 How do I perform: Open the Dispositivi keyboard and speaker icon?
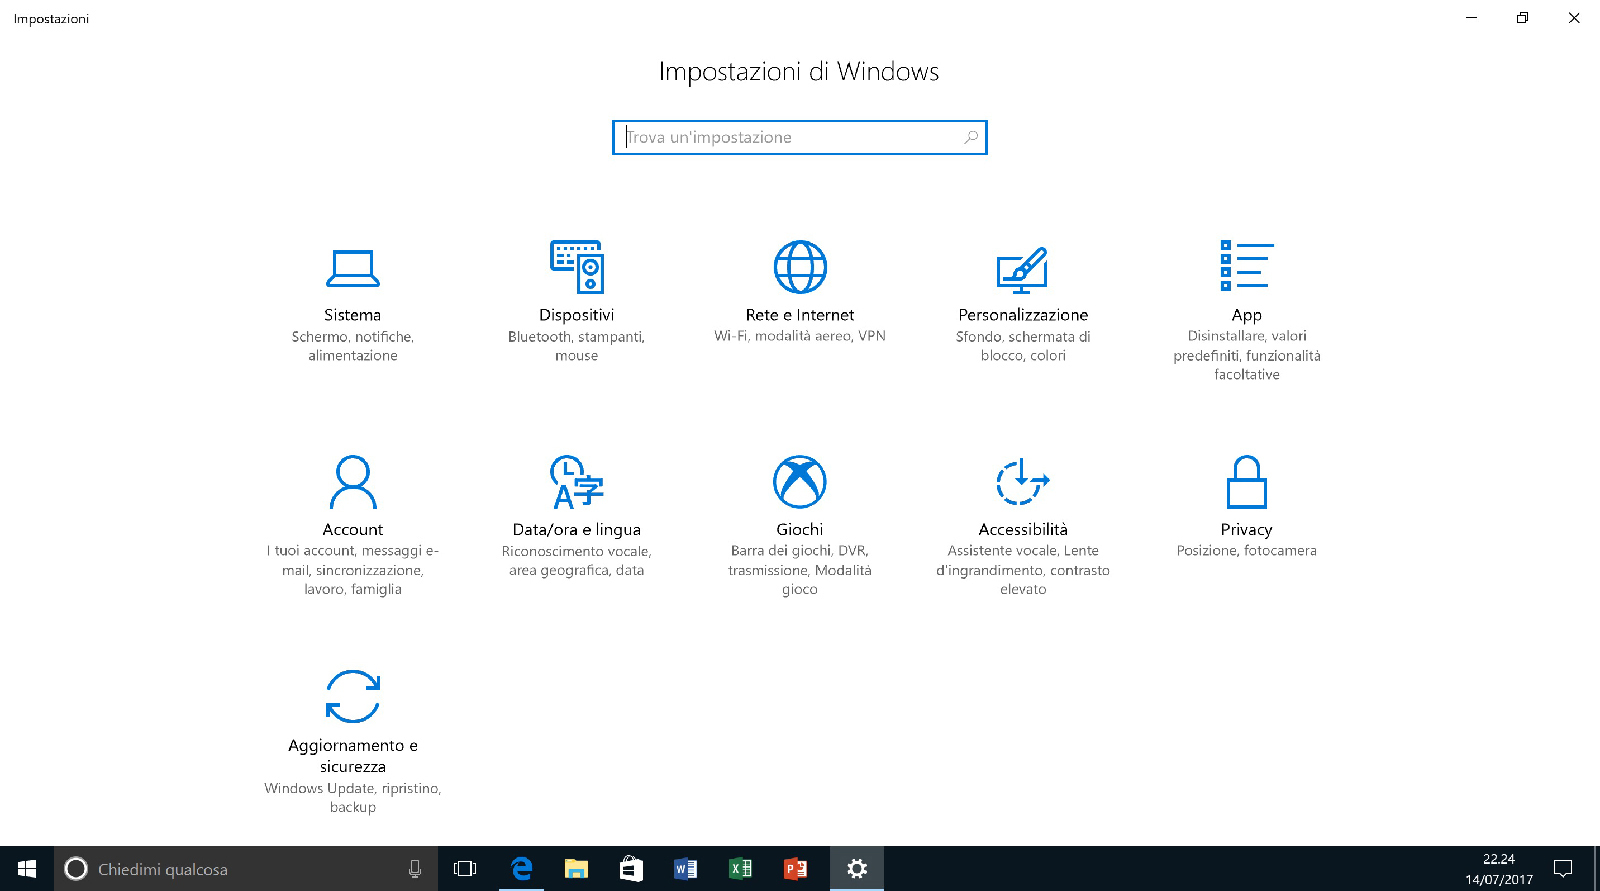[577, 267]
